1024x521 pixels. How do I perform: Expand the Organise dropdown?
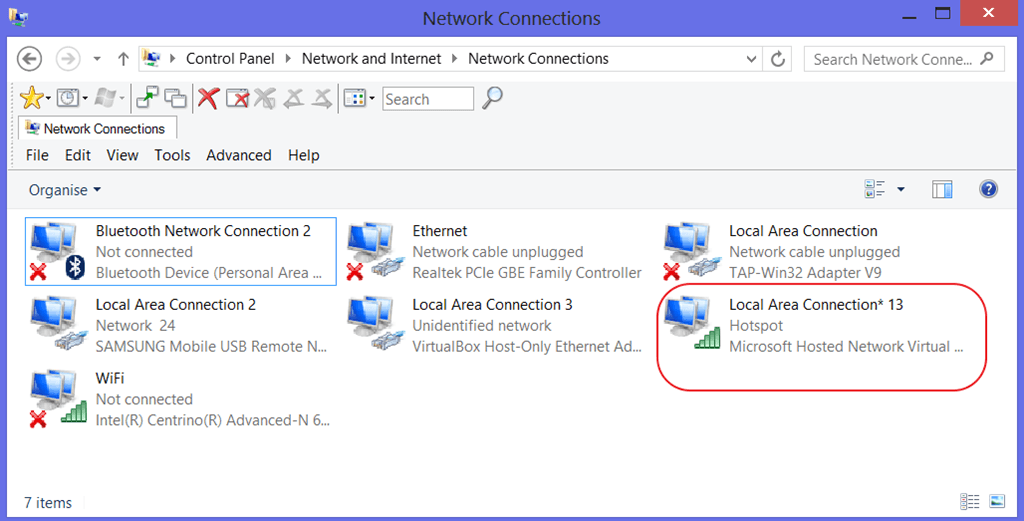[x=65, y=190]
